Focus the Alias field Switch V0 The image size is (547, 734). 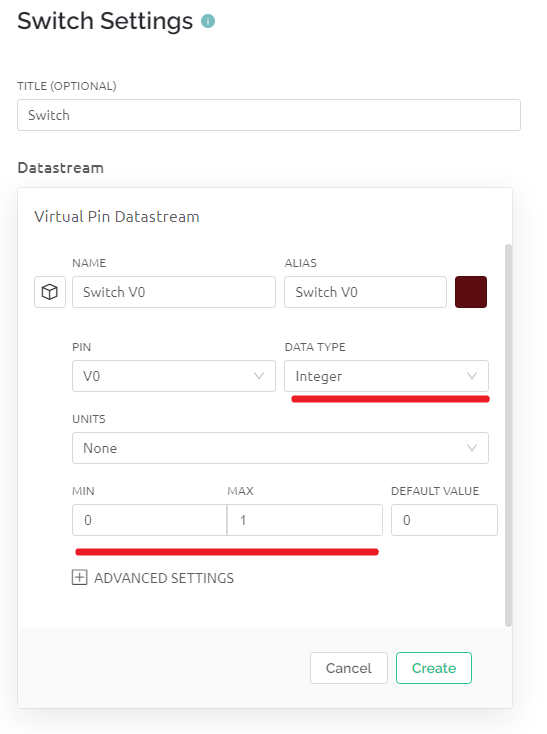(365, 292)
